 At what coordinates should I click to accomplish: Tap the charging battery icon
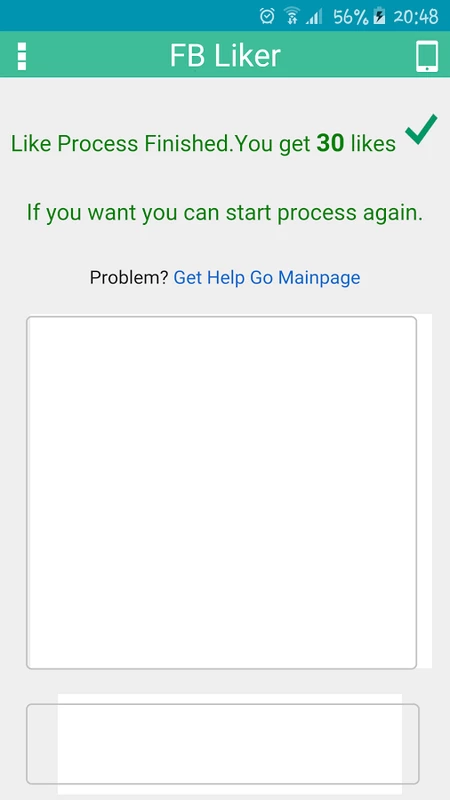tap(379, 16)
